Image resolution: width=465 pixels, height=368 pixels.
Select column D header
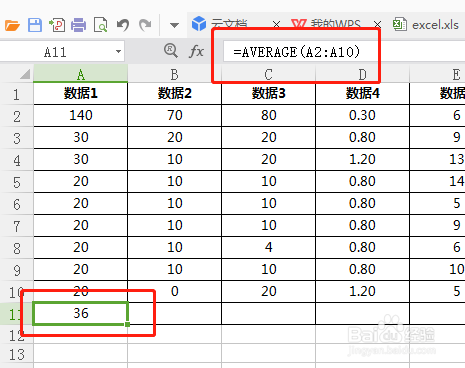tap(362, 74)
